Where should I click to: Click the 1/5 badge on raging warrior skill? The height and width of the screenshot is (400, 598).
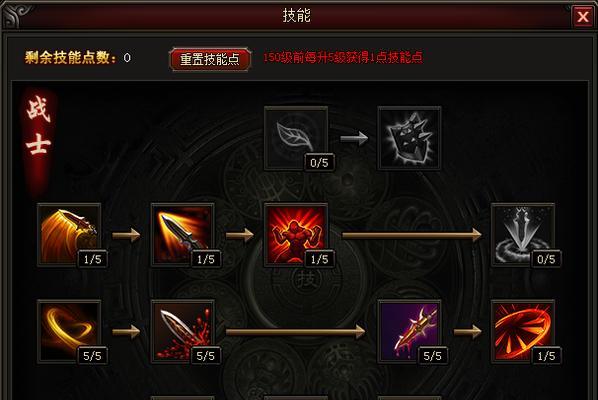tap(319, 259)
